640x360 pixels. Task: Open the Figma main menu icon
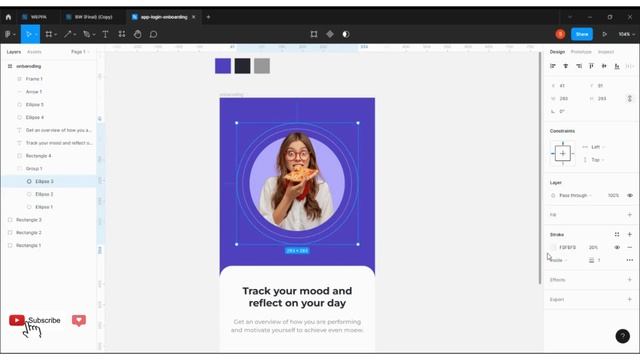click(x=8, y=34)
